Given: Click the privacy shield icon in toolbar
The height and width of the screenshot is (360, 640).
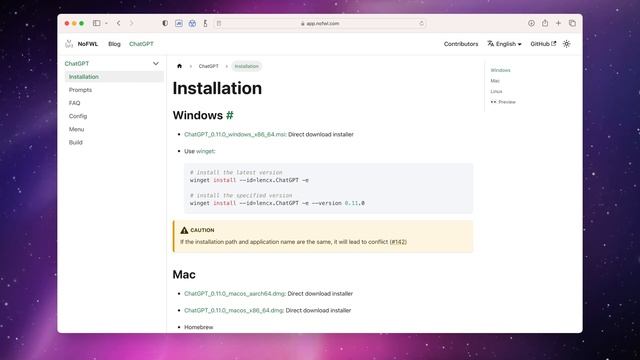Looking at the screenshot, I should click(165, 23).
